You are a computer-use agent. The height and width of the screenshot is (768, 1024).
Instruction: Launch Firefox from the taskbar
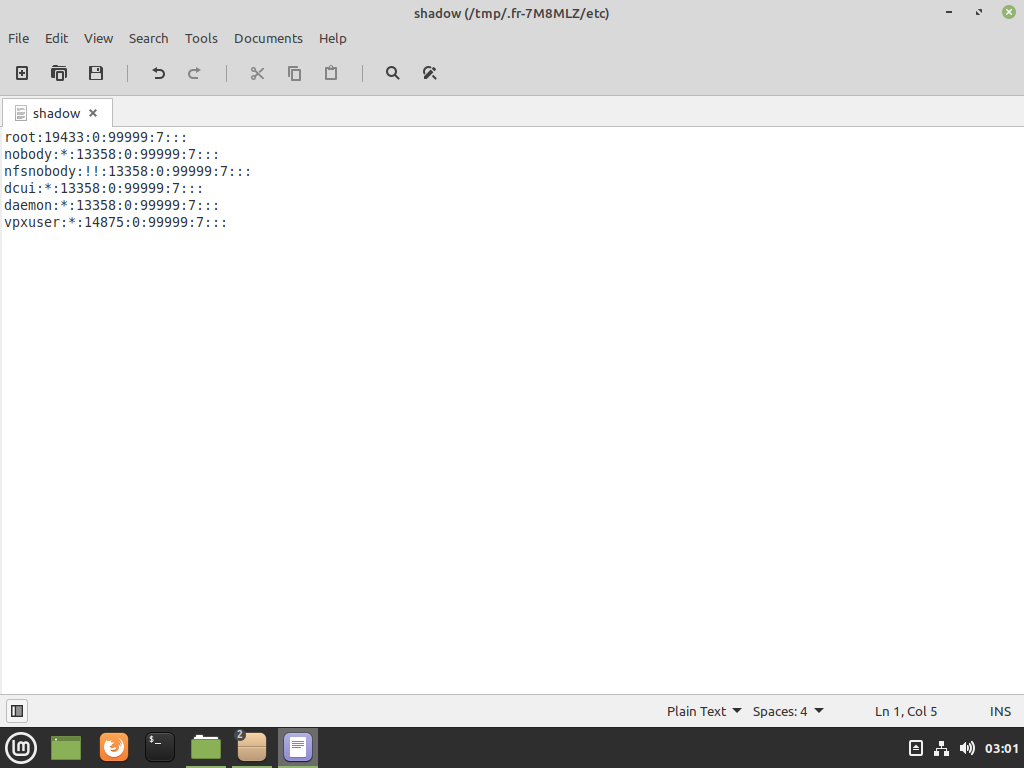pyautogui.click(x=114, y=748)
